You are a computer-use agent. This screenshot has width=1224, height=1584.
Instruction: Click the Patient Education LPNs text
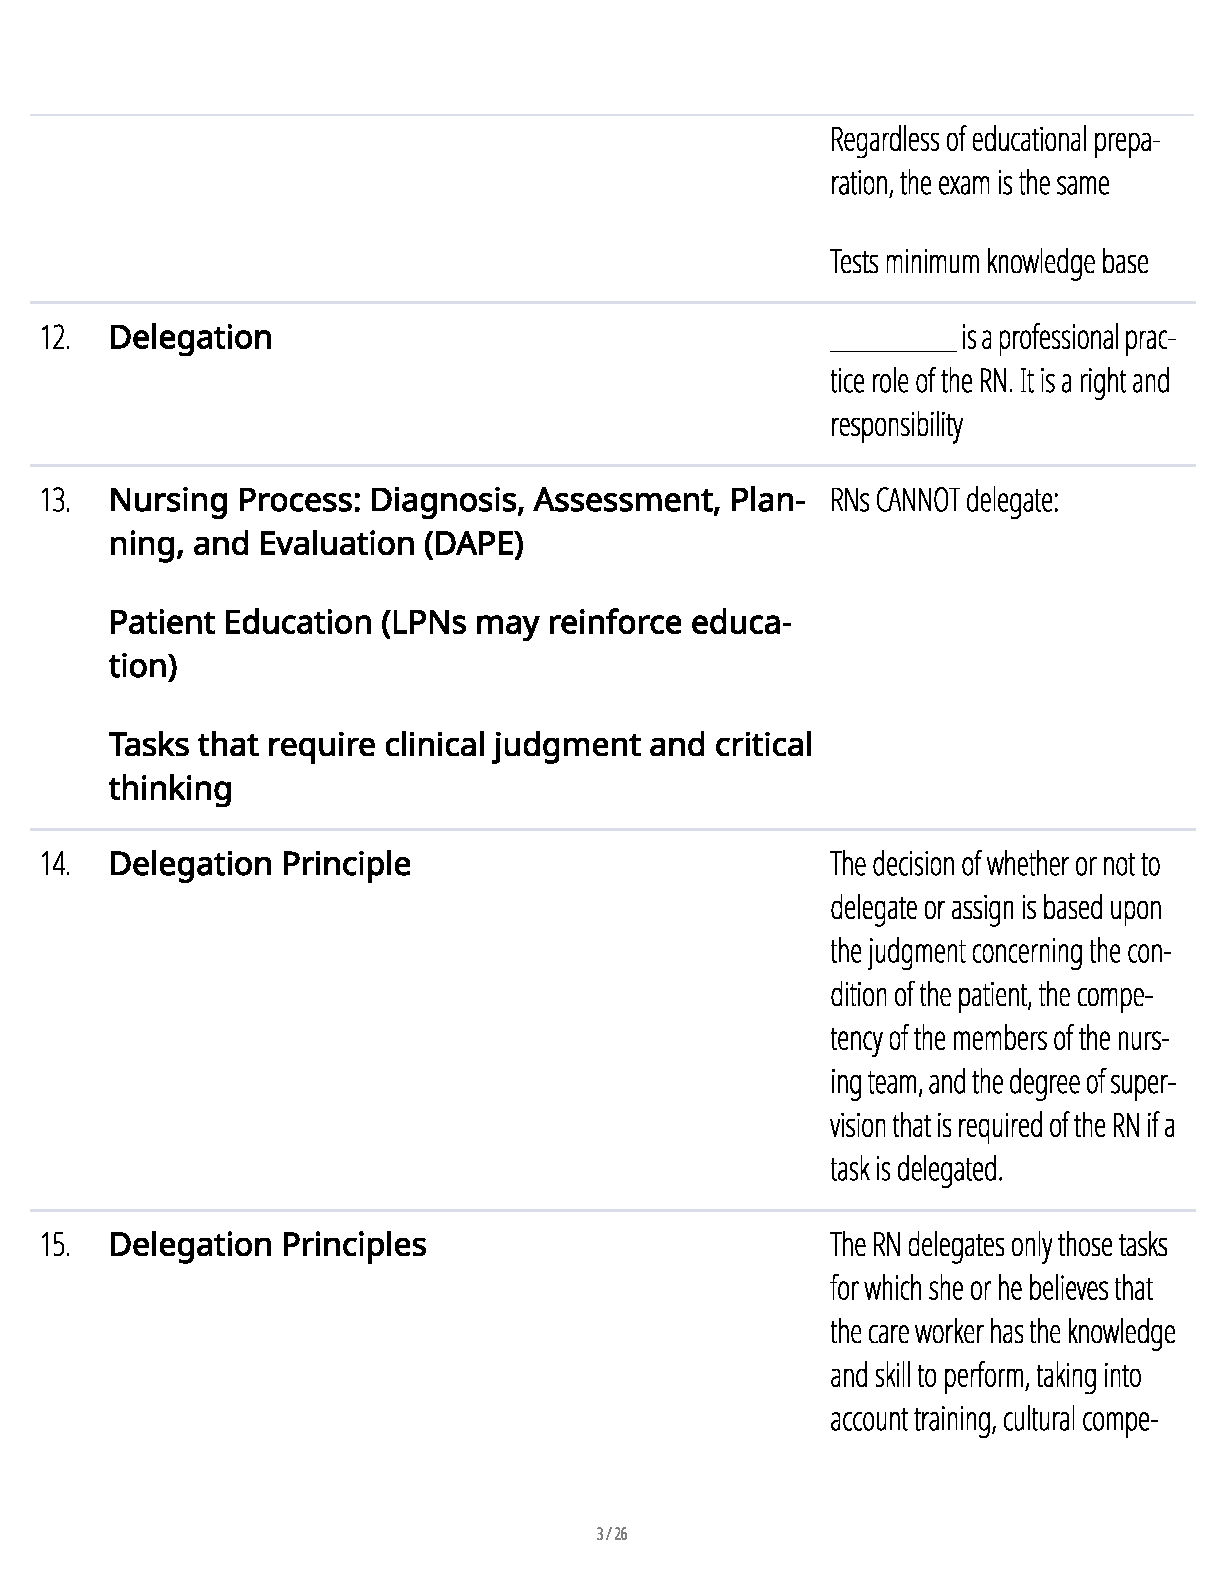point(451,643)
